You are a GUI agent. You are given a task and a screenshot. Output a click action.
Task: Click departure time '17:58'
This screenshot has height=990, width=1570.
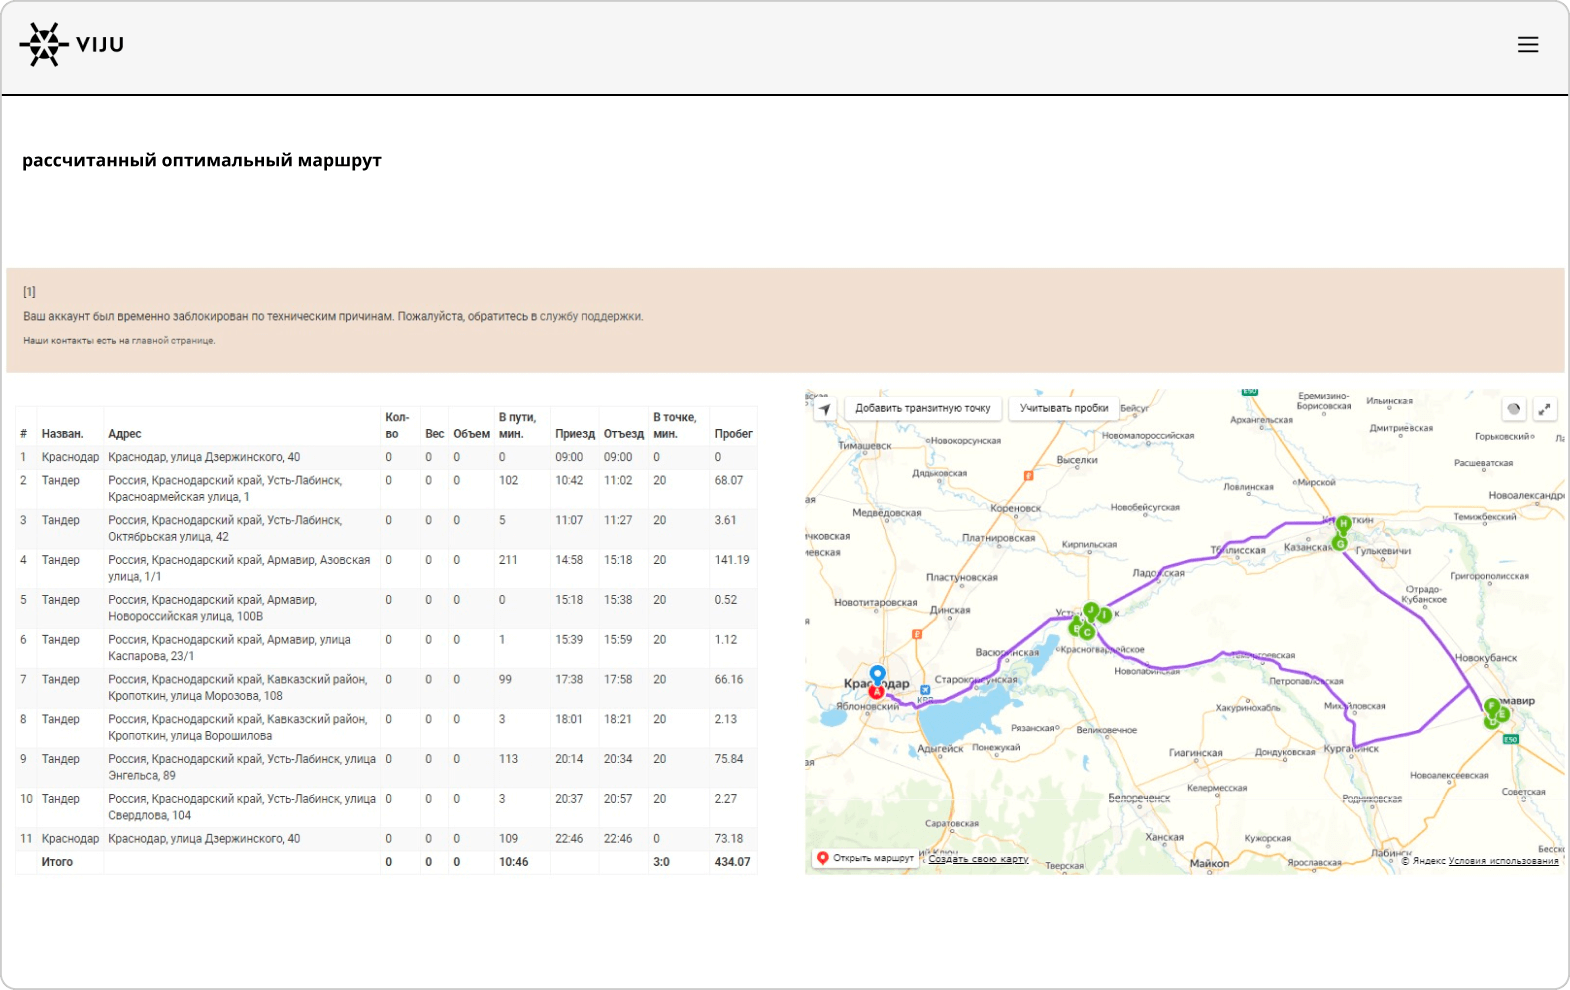[x=618, y=680]
